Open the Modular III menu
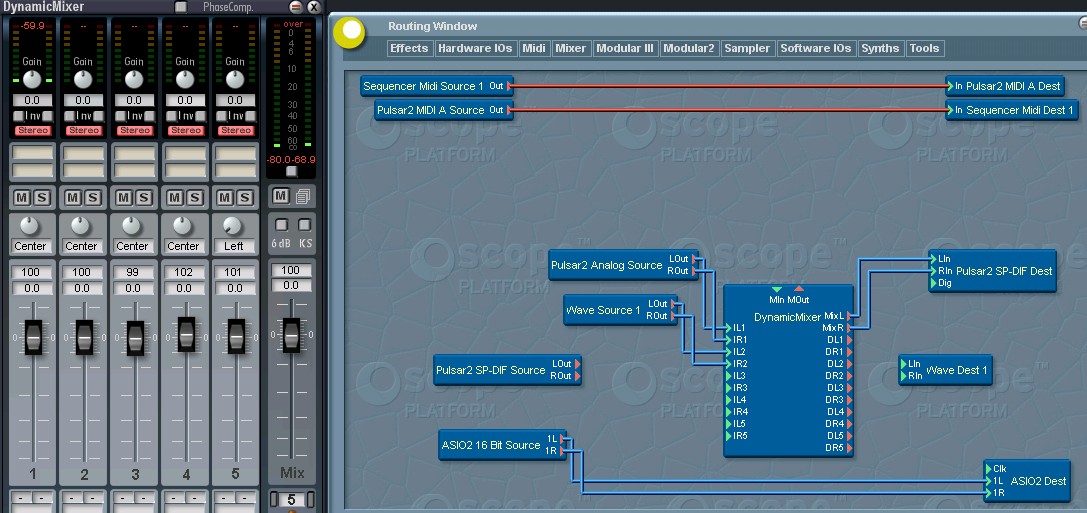Viewport: 1087px width, 513px height. [625, 49]
